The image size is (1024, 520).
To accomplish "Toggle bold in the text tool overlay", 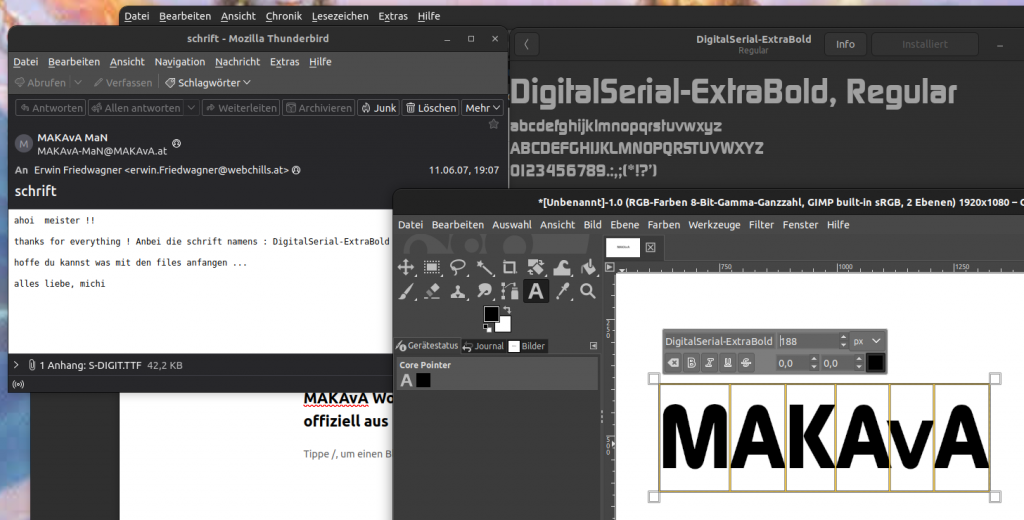I will 692,363.
